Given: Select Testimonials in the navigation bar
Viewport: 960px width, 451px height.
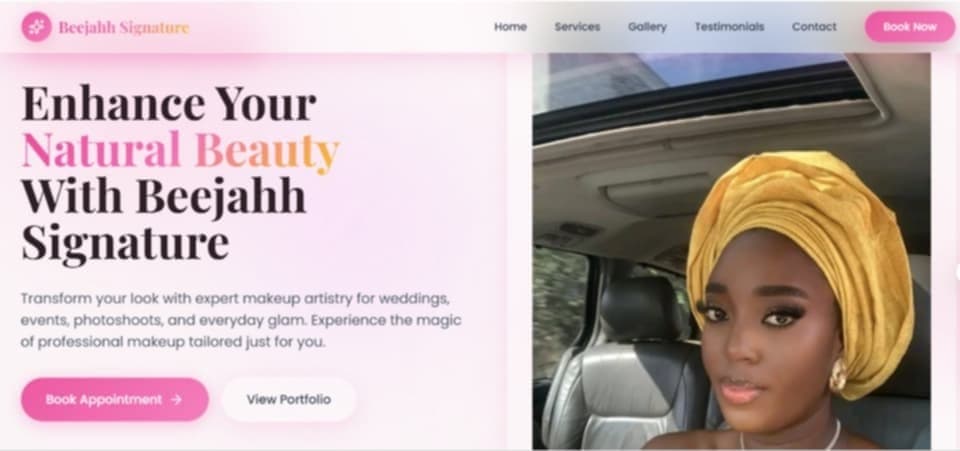Looking at the screenshot, I should click(729, 27).
